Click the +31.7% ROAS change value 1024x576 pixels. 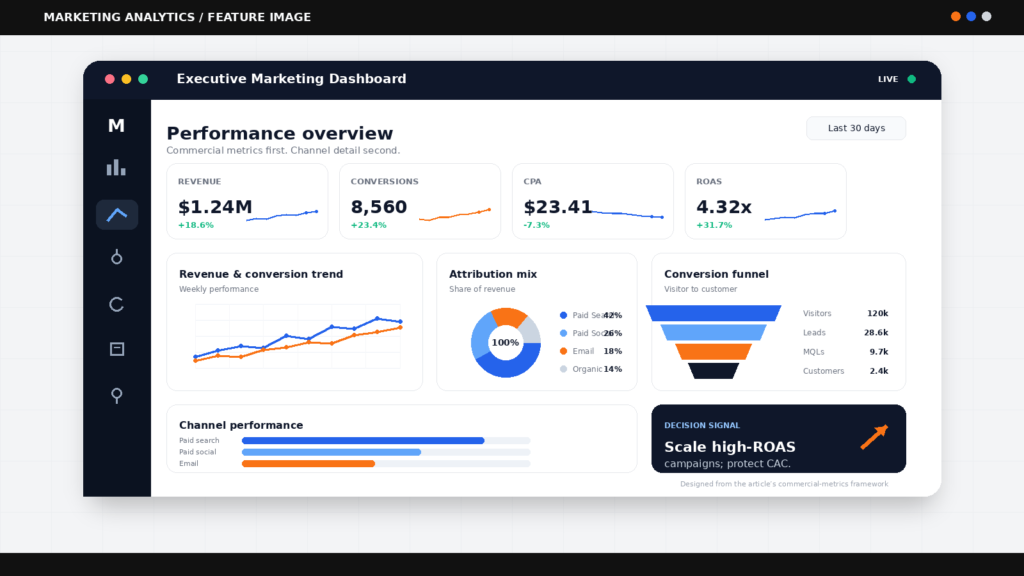[714, 225]
